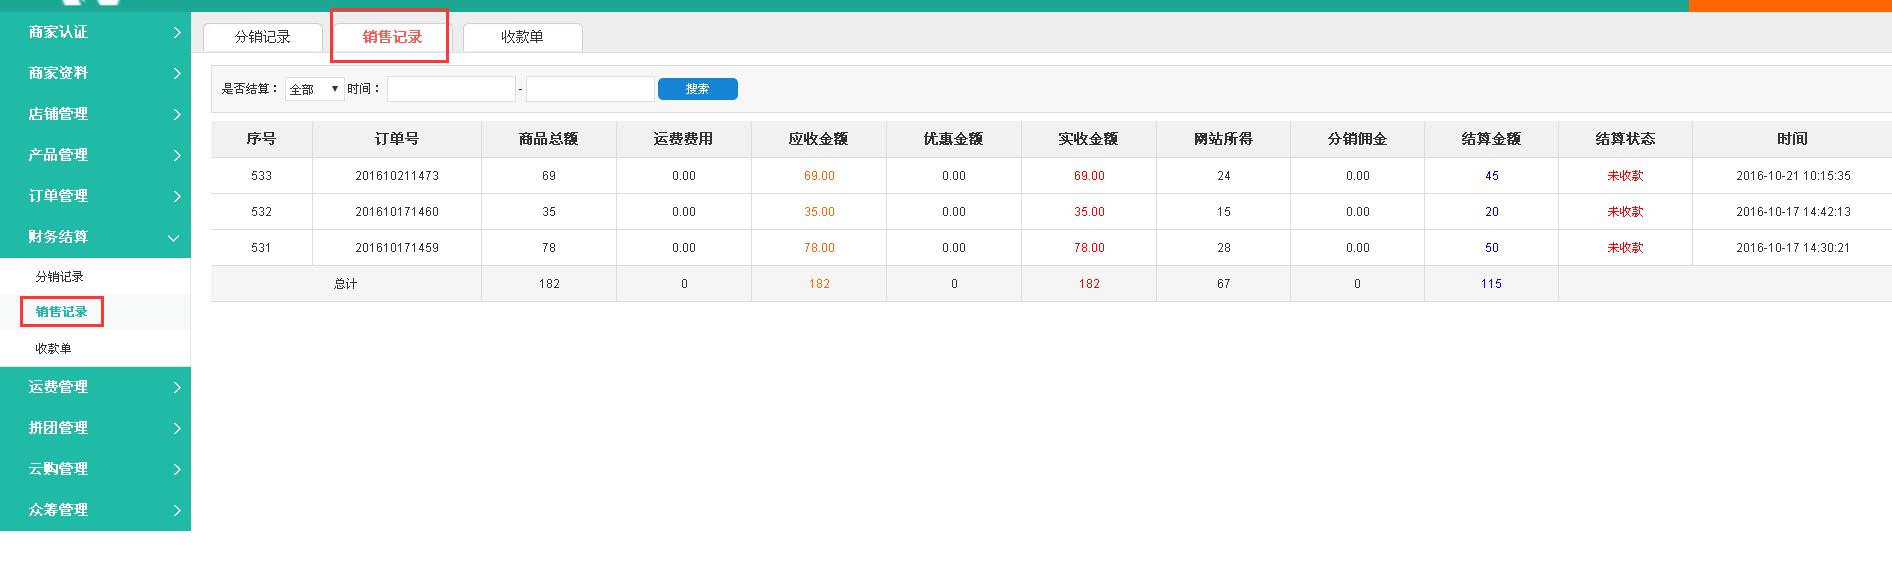
Task: Click the 时间 column header
Action: (x=1793, y=139)
